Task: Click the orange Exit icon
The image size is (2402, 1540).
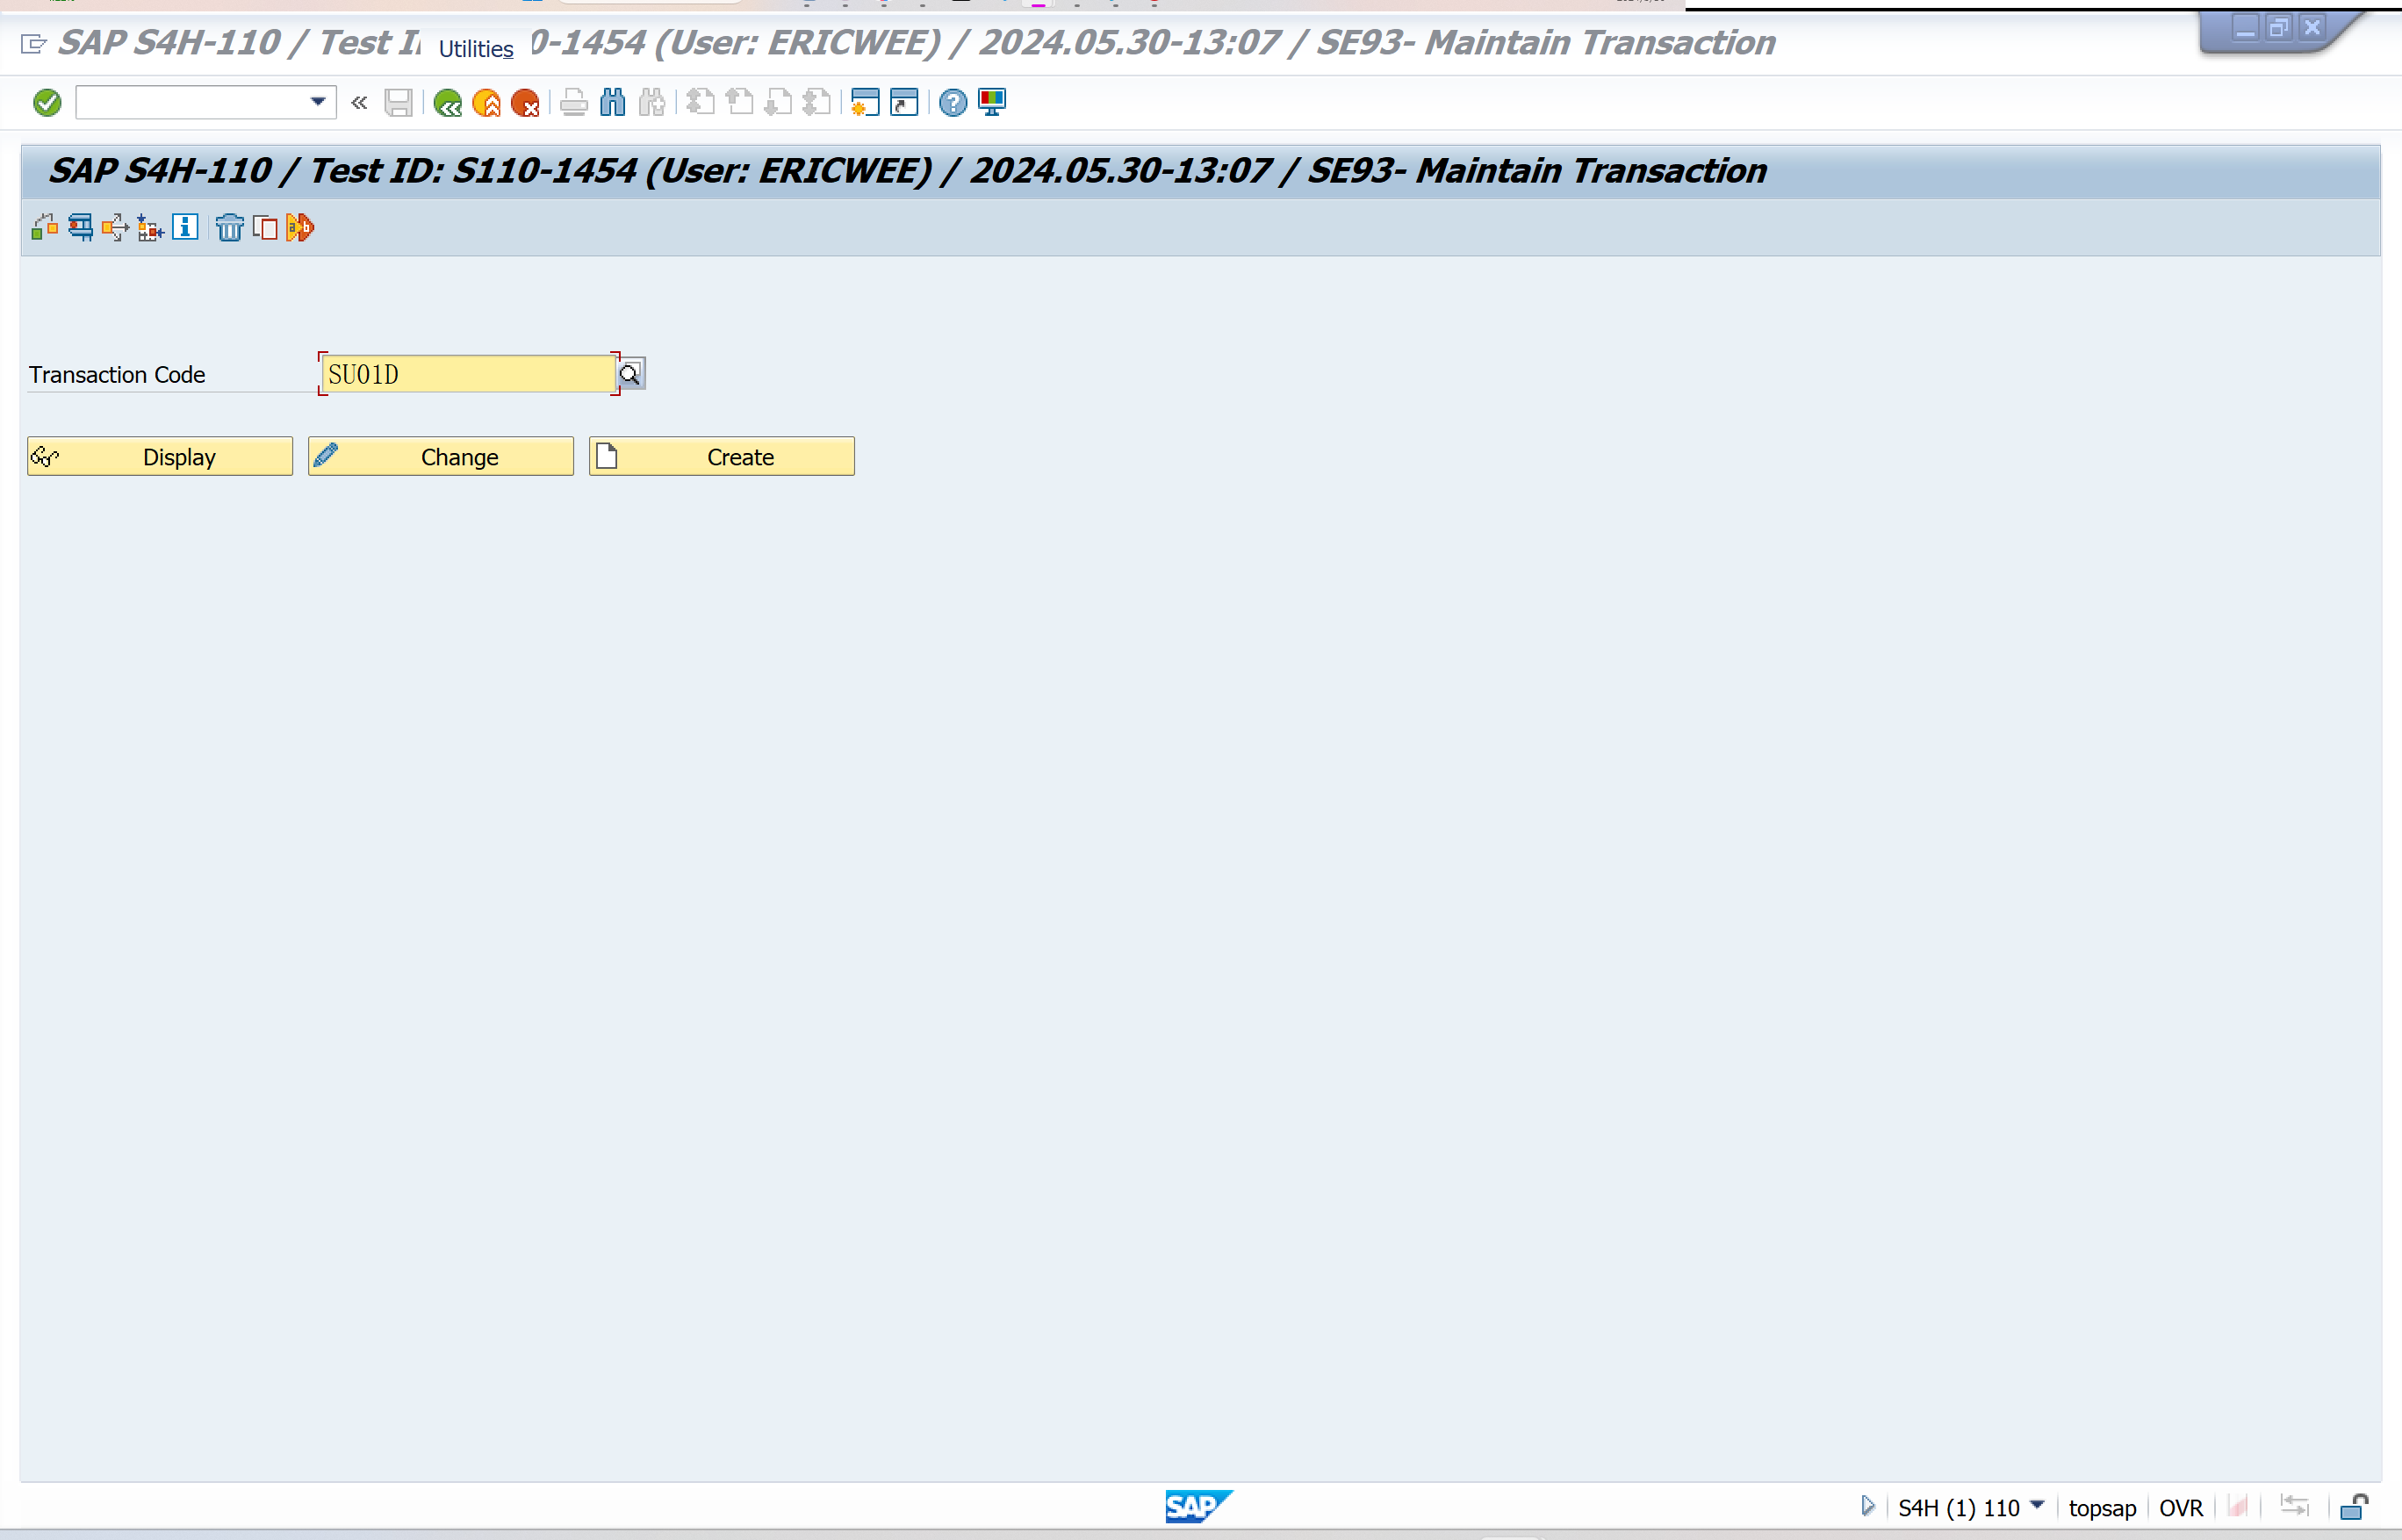Action: coord(486,103)
